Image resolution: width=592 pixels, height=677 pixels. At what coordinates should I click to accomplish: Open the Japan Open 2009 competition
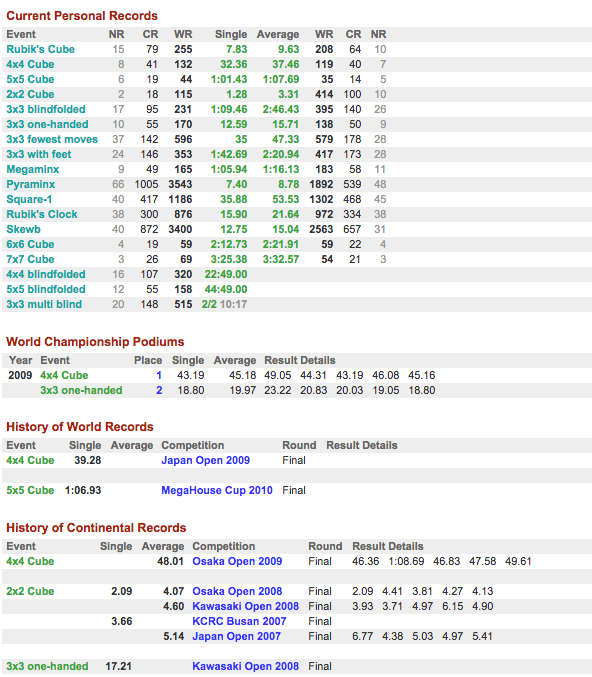pos(206,460)
